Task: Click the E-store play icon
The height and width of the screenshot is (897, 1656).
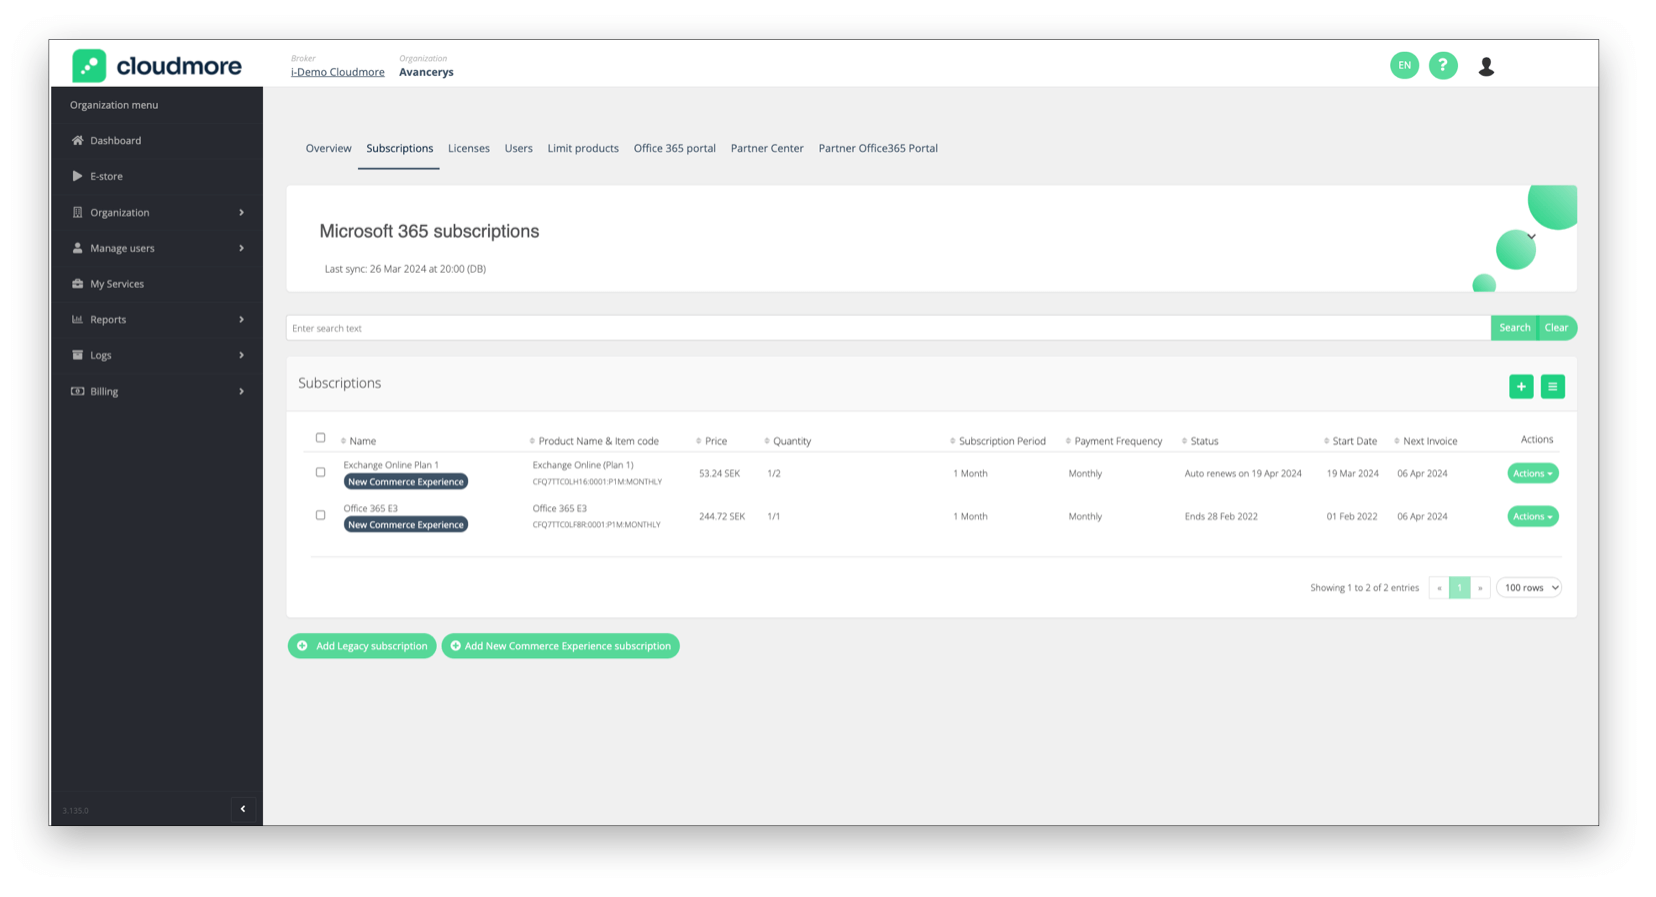Action: click(77, 176)
